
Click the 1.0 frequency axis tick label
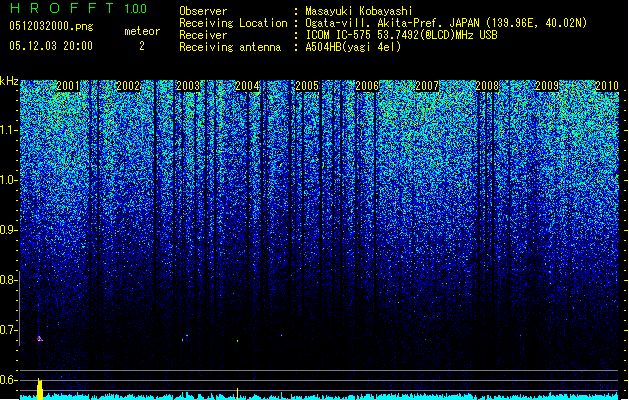coord(7,181)
